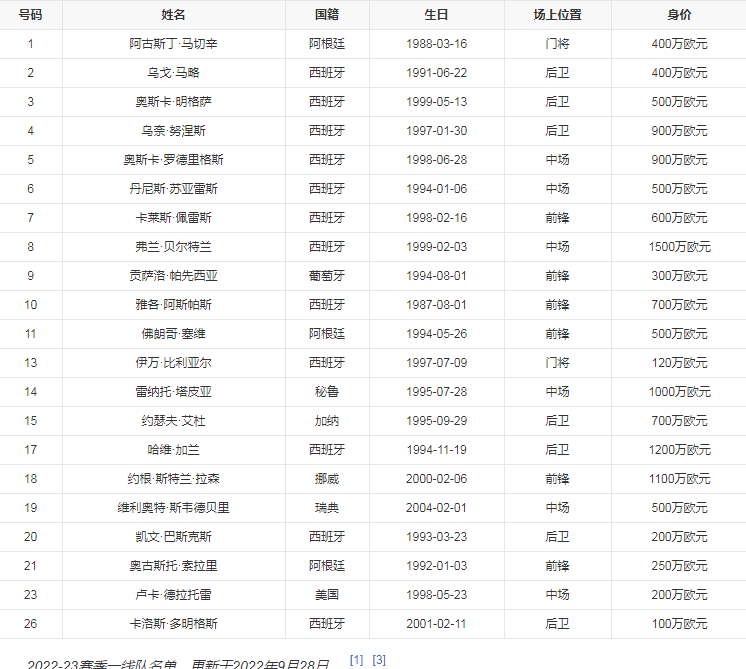Click player name 阿古斯丁·马切辛
Screen dimensions: 746x669
[173, 44]
